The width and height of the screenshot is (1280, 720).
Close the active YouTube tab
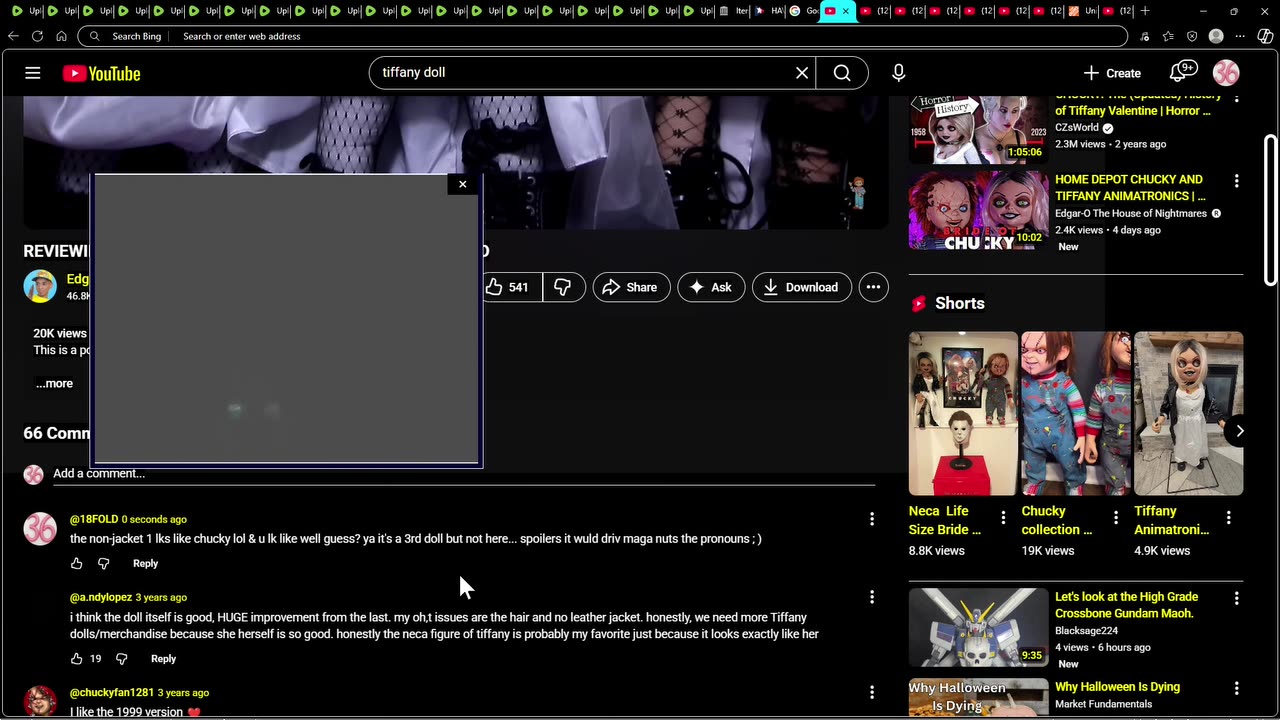point(845,11)
